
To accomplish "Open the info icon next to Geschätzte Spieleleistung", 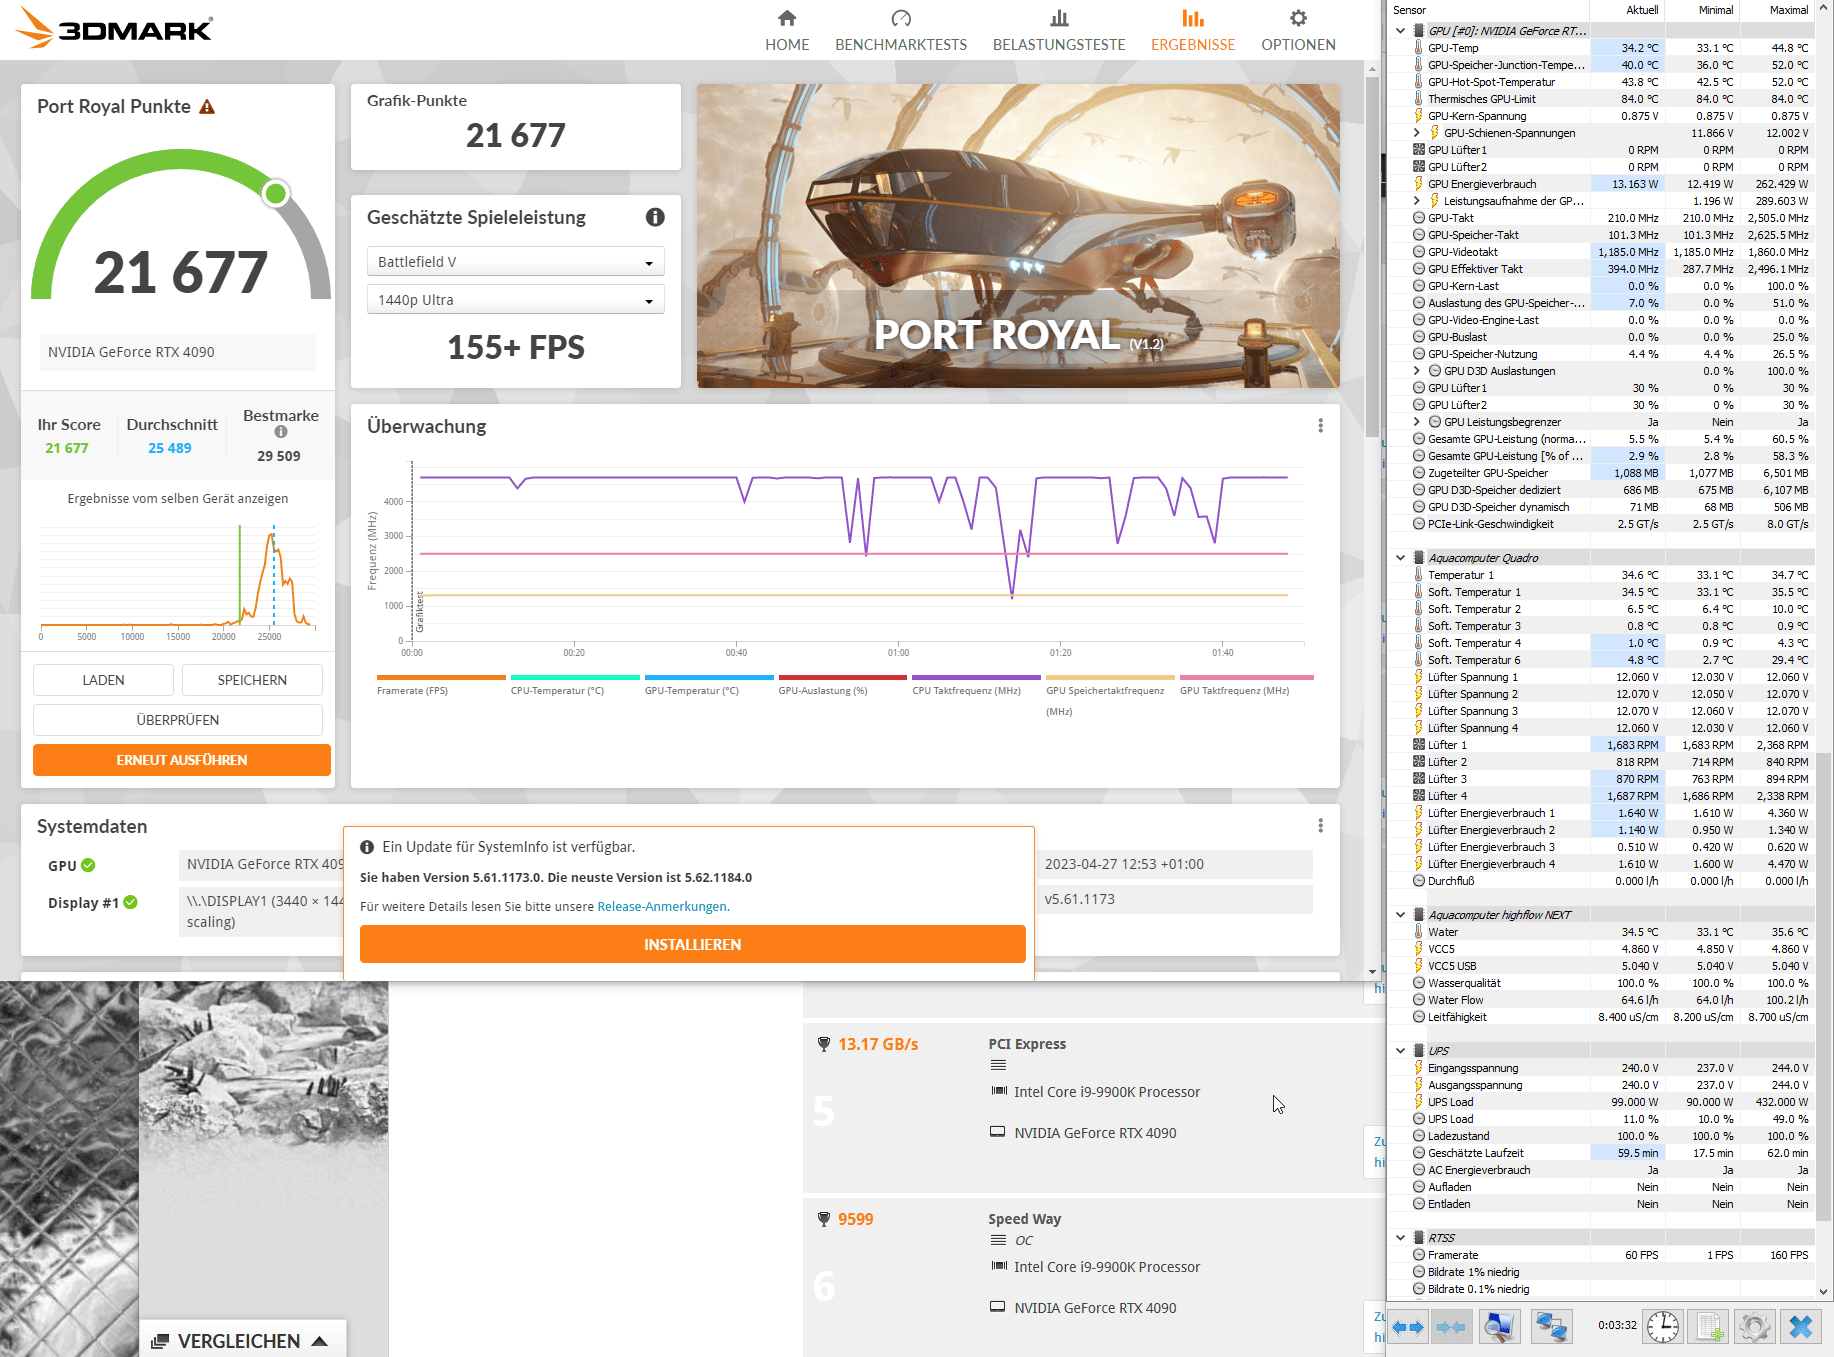I will [655, 217].
